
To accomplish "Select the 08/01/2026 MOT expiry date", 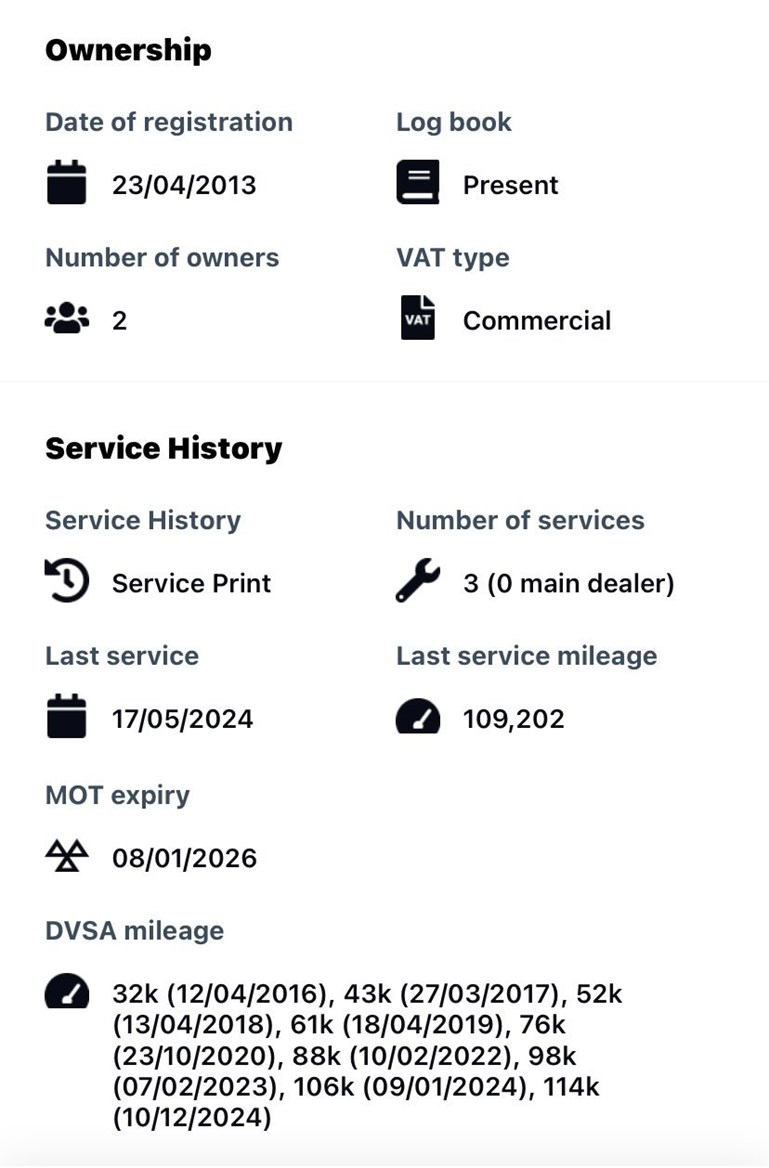I will (x=184, y=858).
